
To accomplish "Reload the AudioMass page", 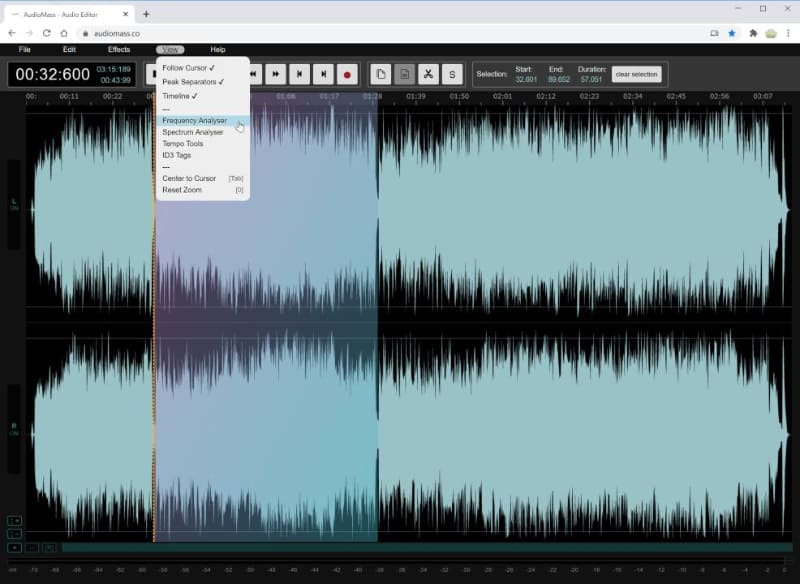I will [x=46, y=33].
